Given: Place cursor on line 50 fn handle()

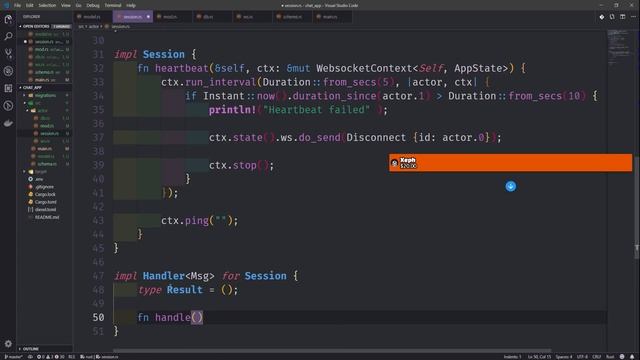Looking at the screenshot, I should [170, 317].
